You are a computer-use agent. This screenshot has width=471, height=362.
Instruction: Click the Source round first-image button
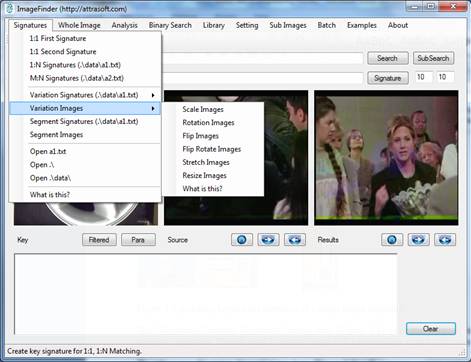[x=242, y=239]
